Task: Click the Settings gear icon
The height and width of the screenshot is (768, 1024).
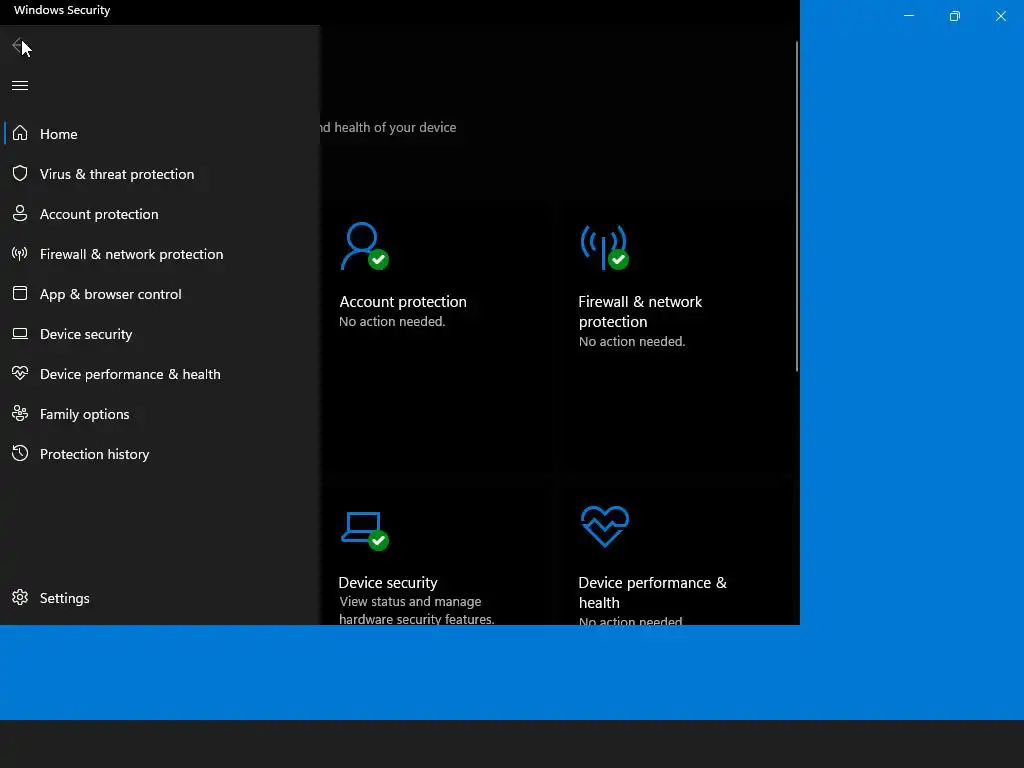Action: 20,598
